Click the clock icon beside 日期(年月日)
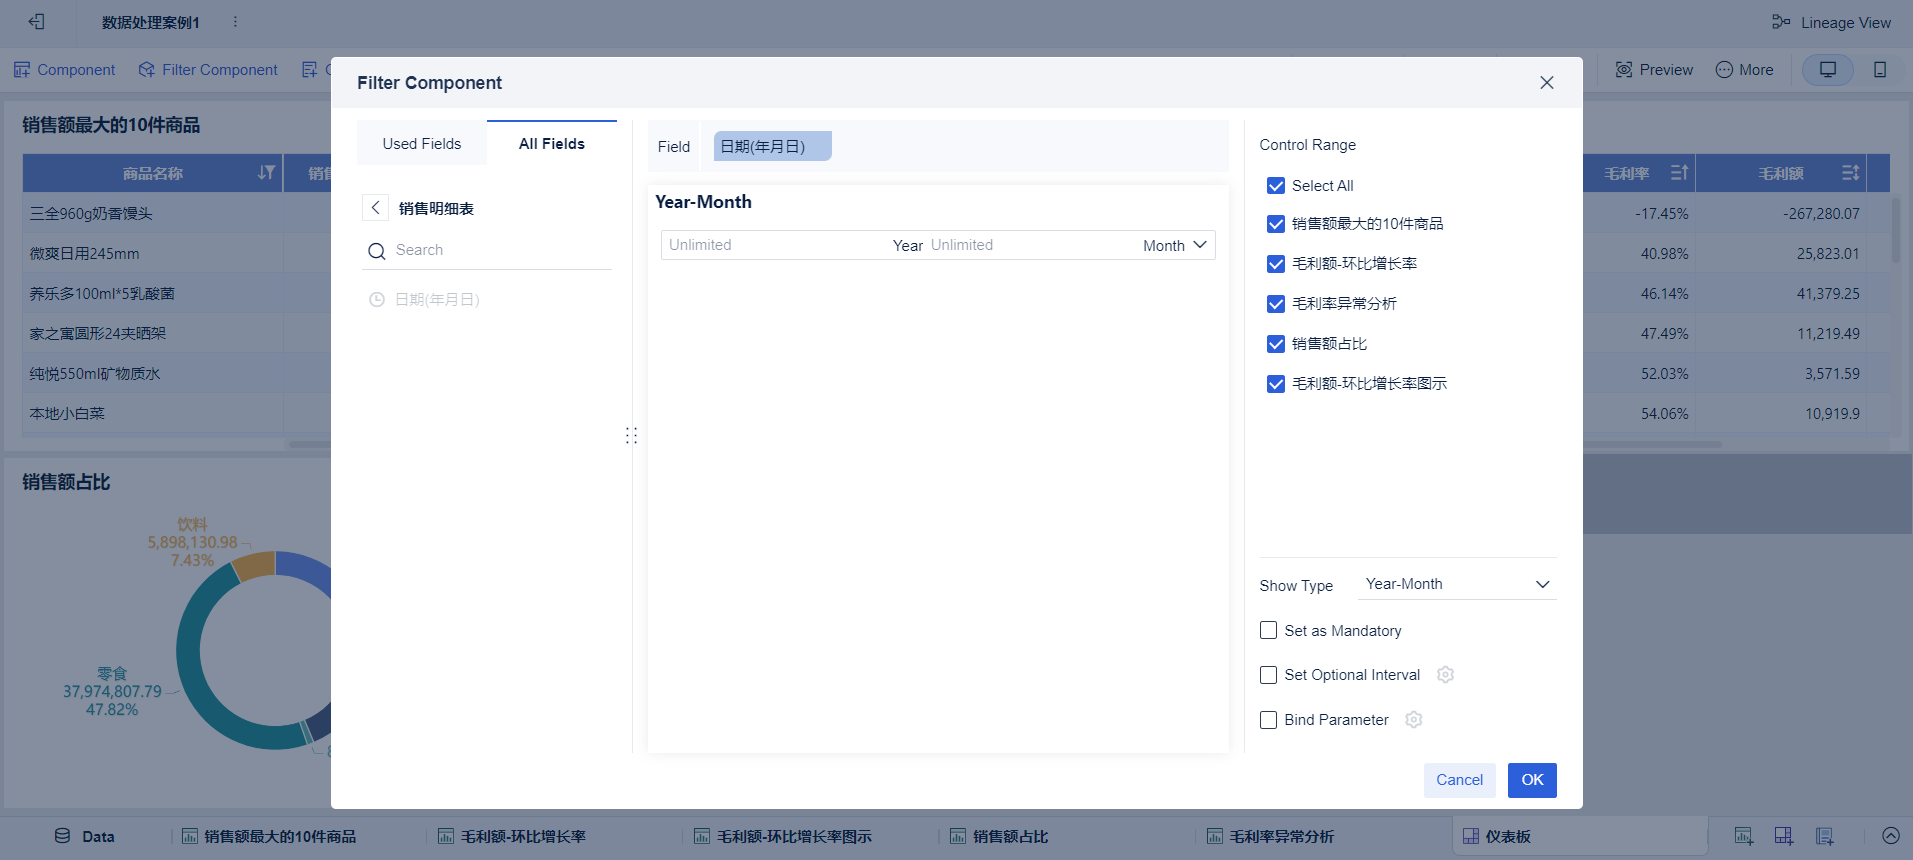 click(377, 299)
